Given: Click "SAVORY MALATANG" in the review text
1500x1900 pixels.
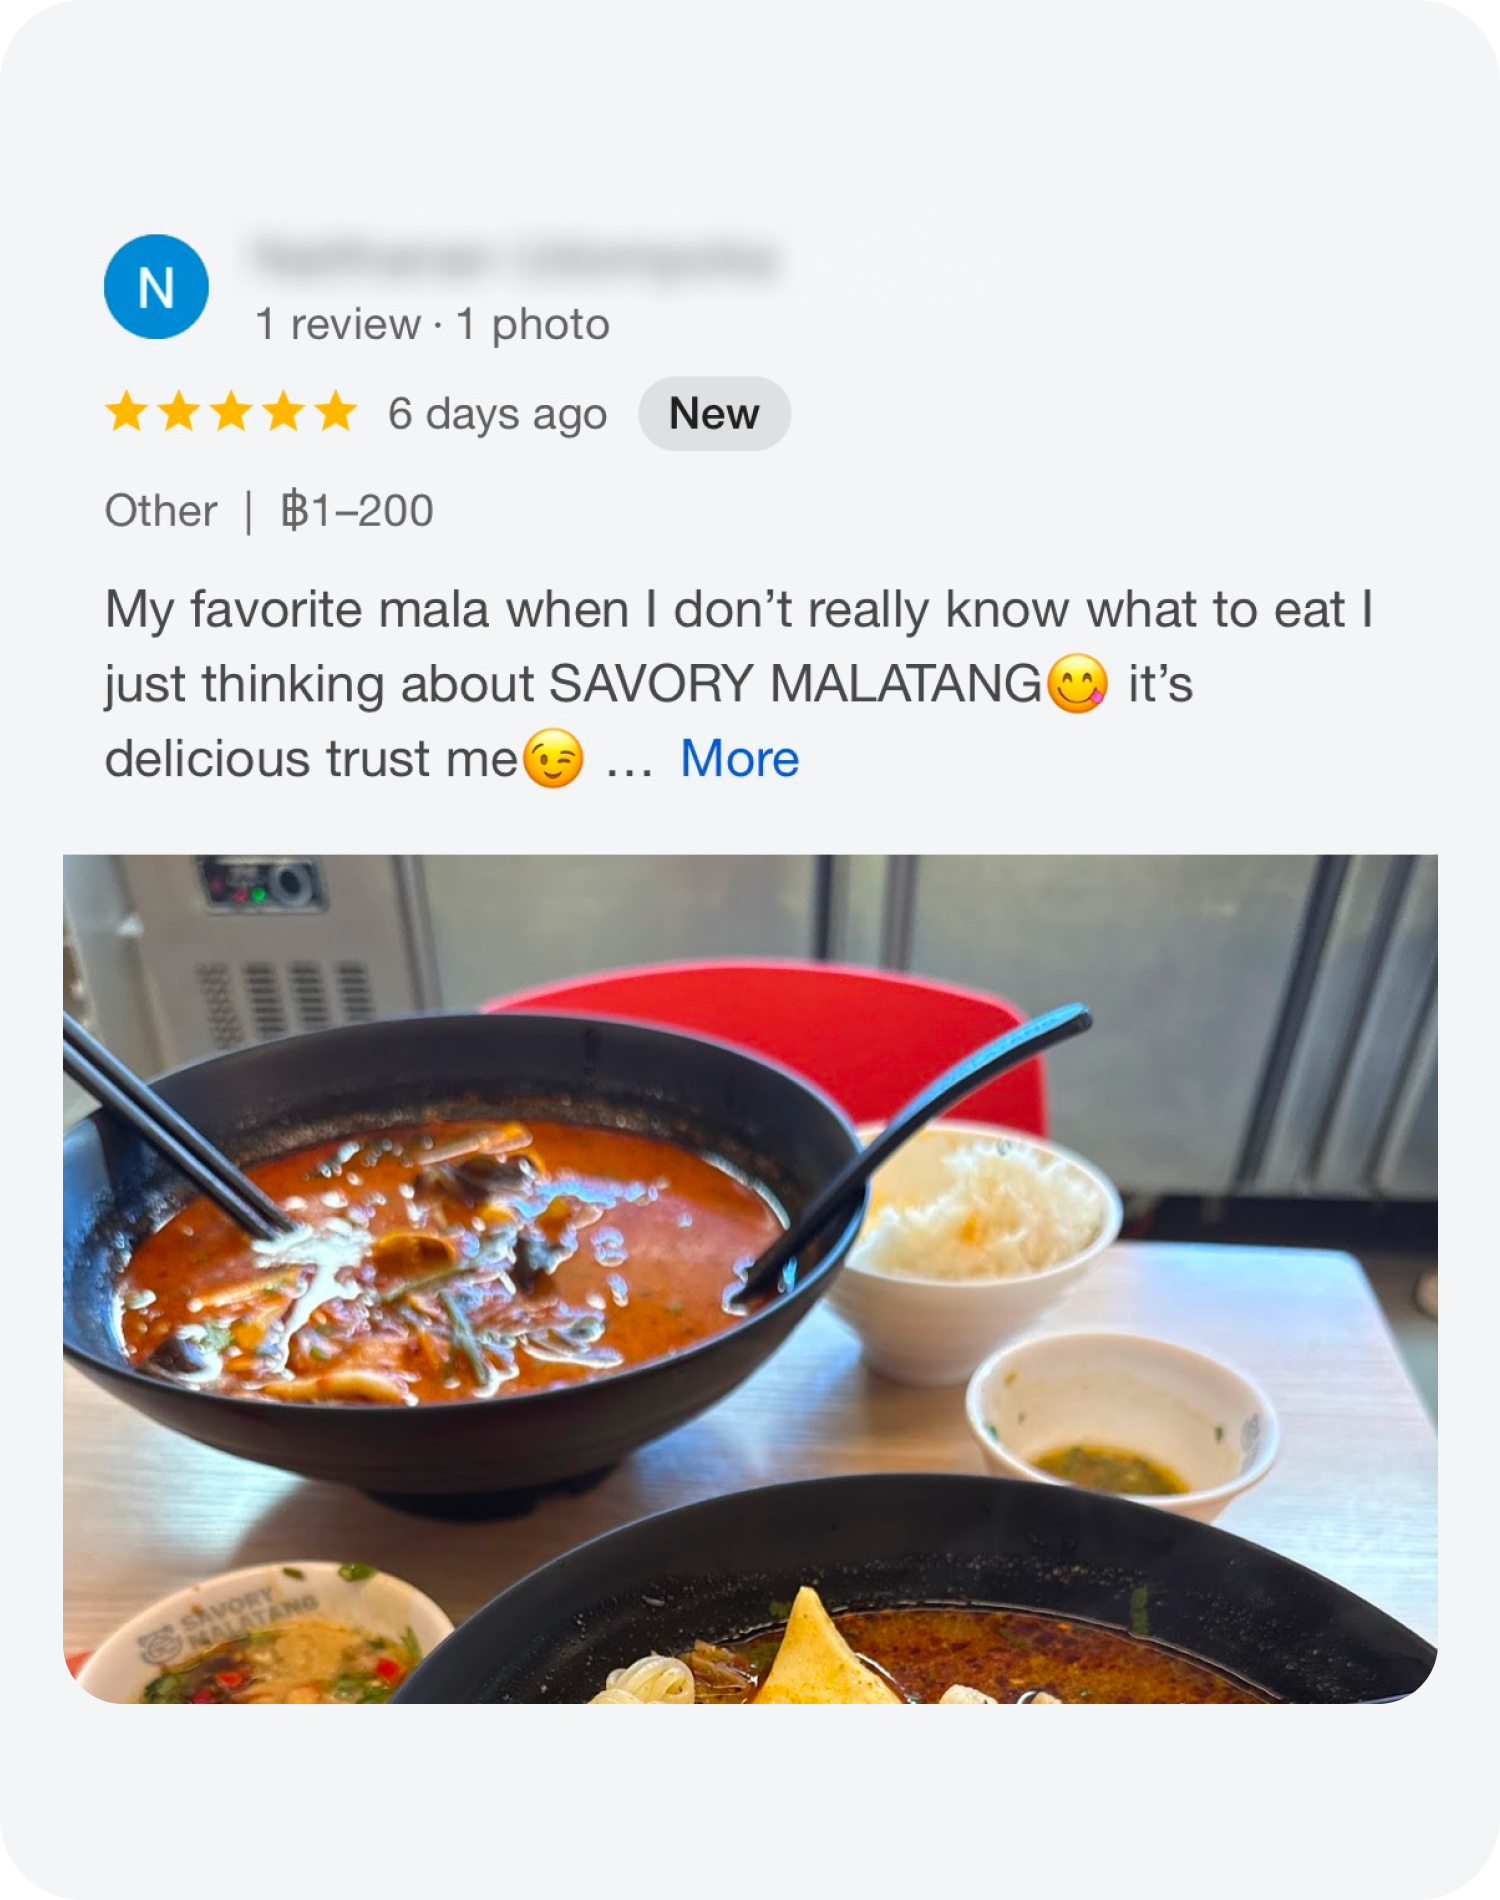Looking at the screenshot, I should point(795,685).
